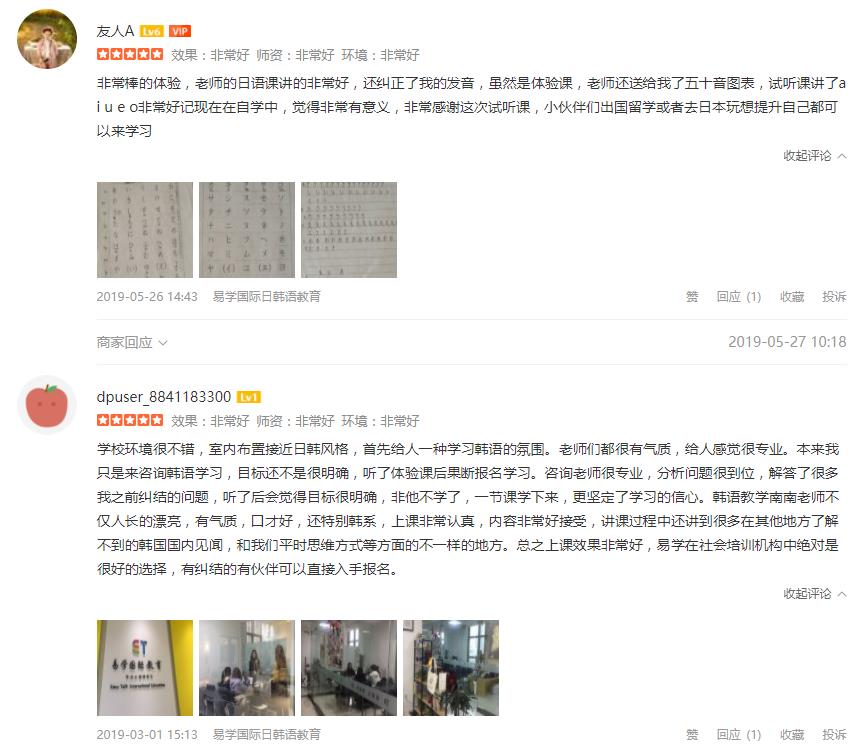Click the Lv6 level badge
The height and width of the screenshot is (756, 855).
[x=152, y=31]
